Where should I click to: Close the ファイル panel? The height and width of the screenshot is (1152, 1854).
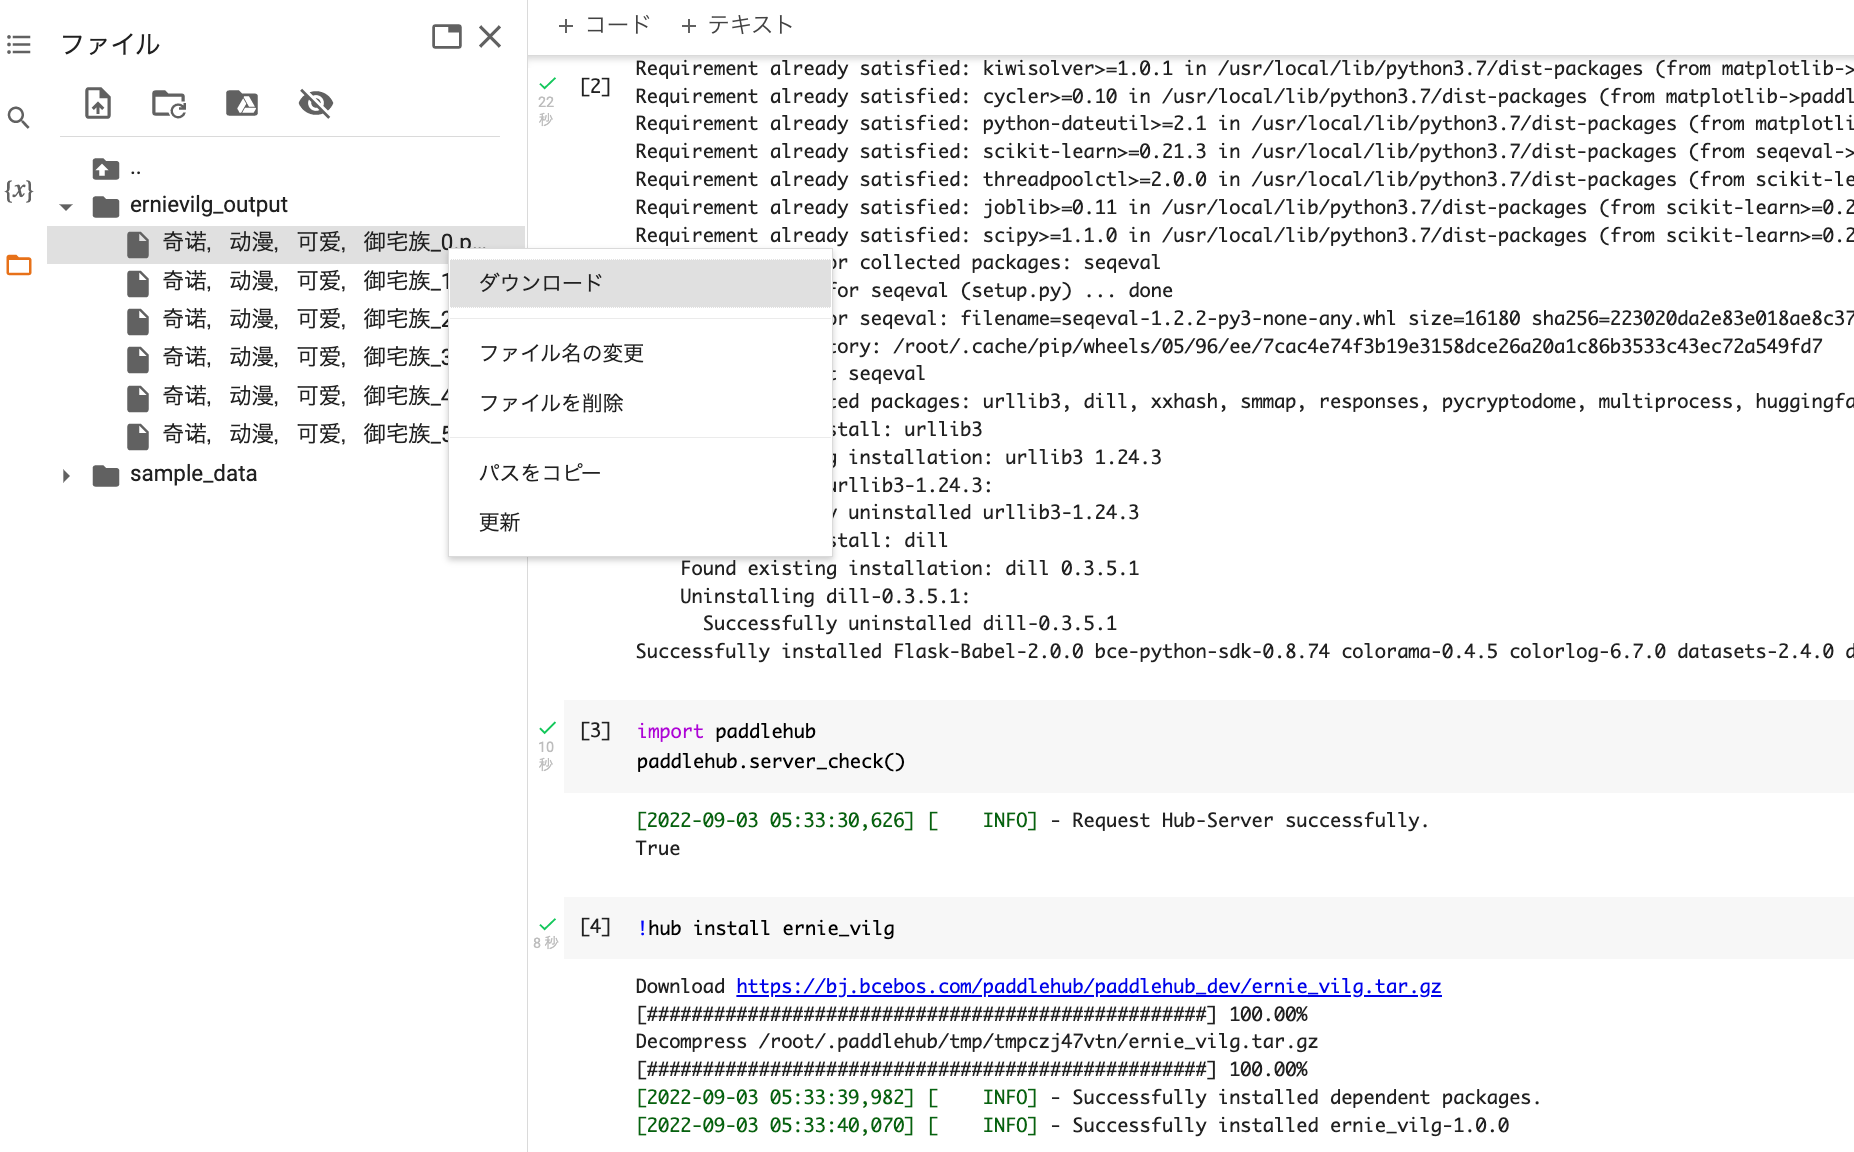(x=490, y=37)
